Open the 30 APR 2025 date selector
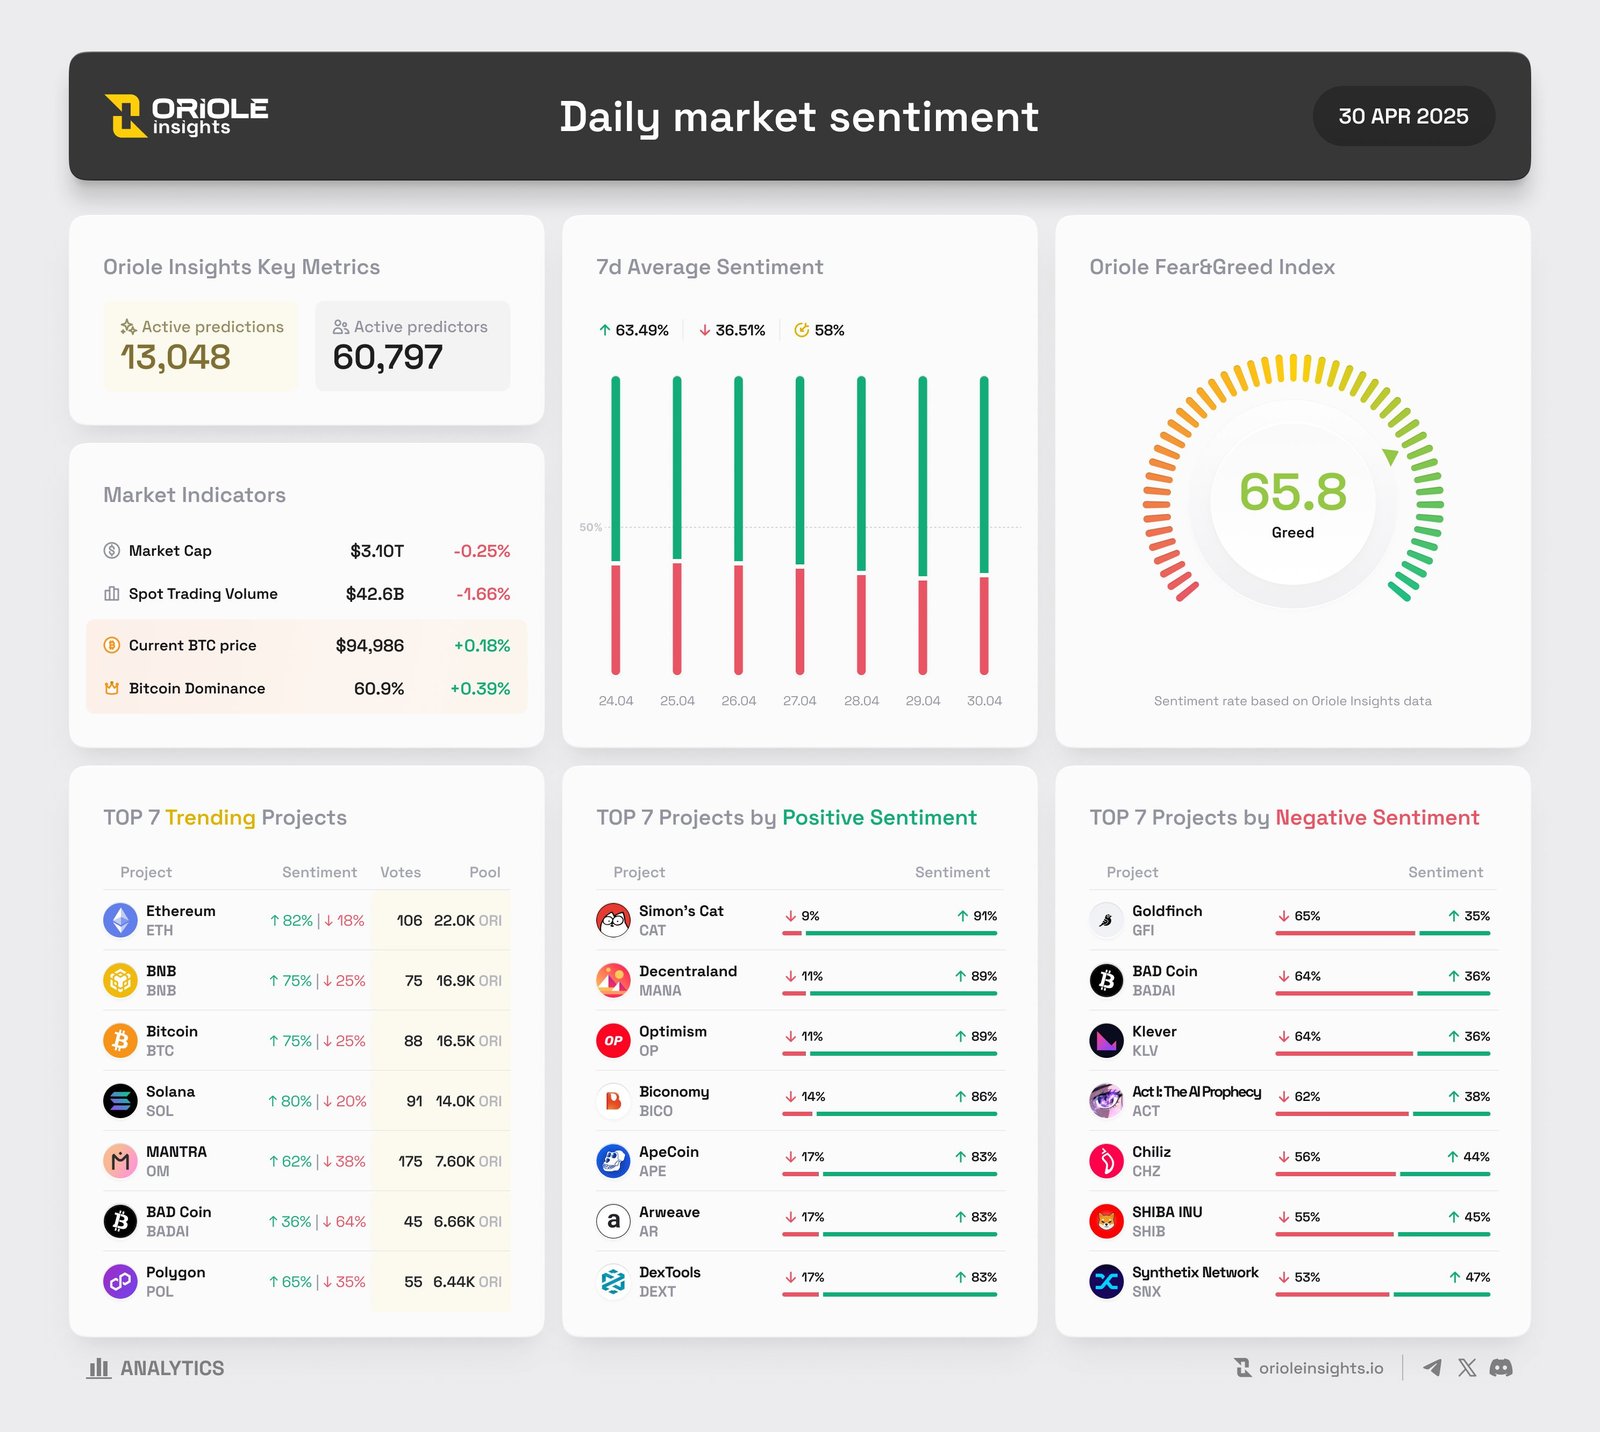 (x=1404, y=115)
